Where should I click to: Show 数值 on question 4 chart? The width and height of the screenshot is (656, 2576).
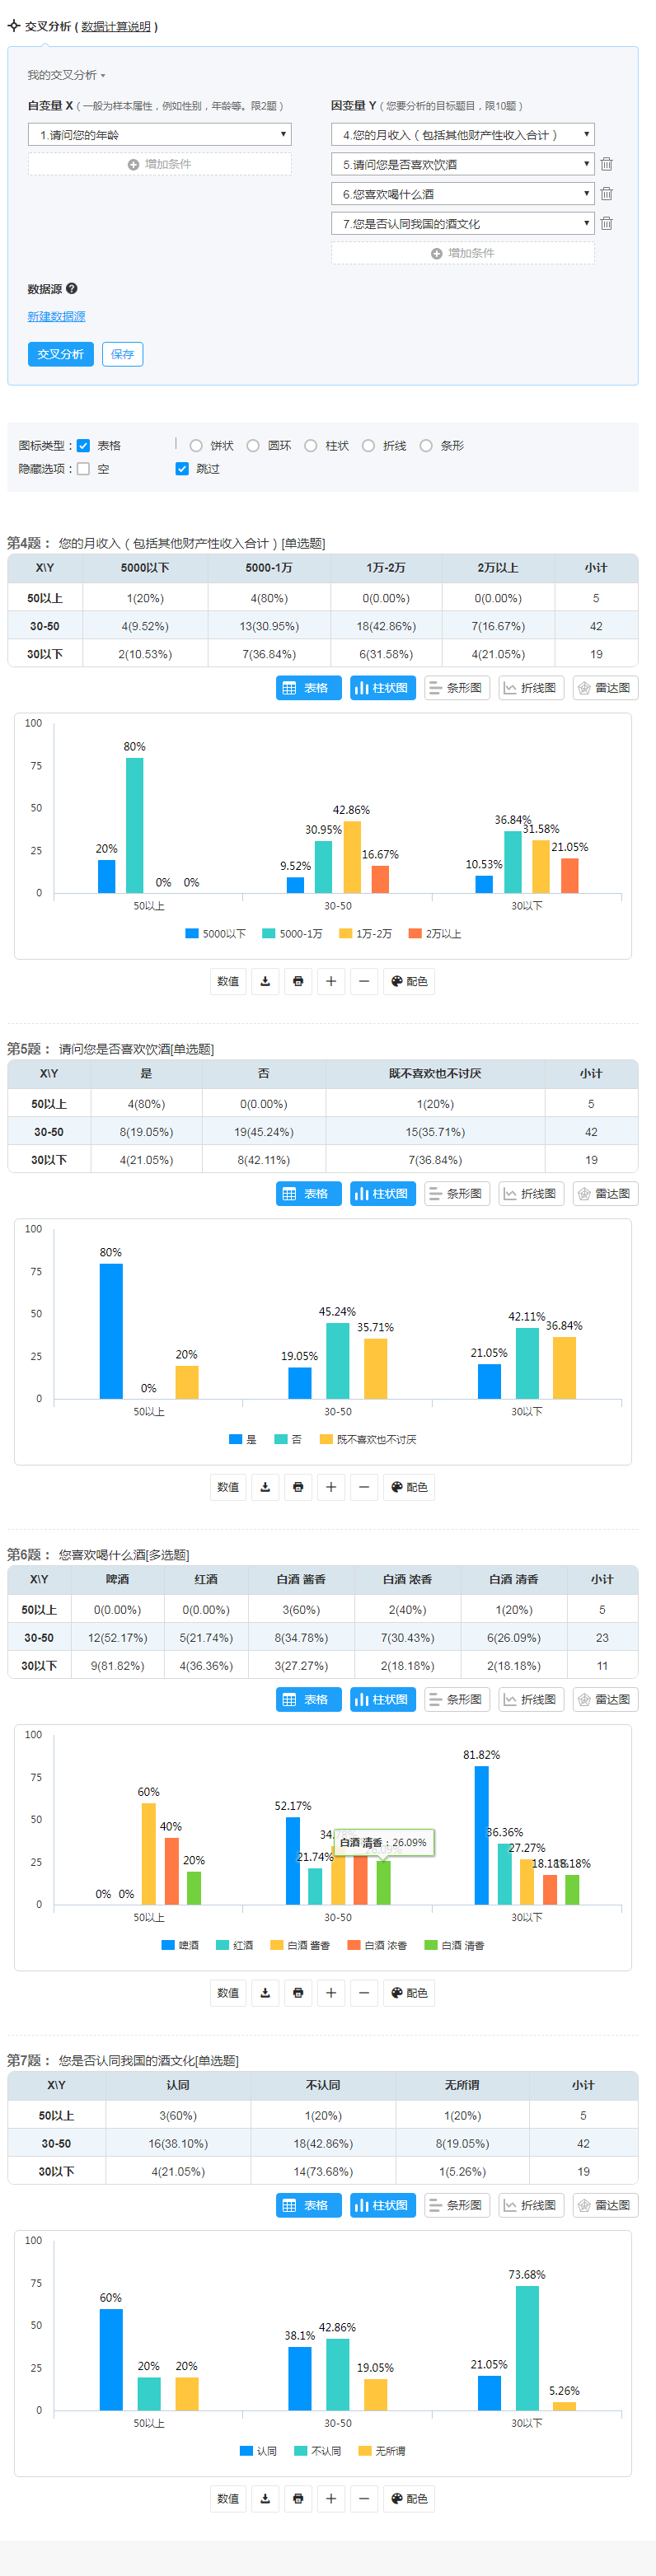(228, 981)
